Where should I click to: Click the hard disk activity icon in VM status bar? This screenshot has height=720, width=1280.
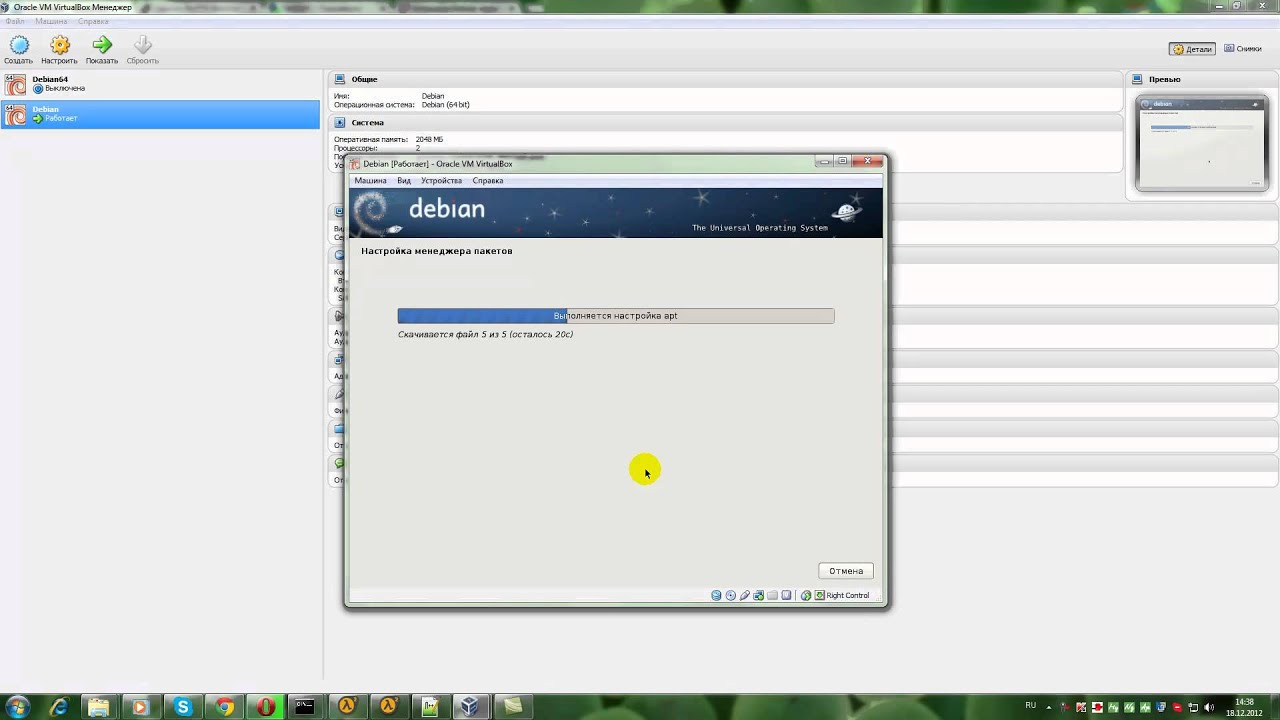(716, 595)
